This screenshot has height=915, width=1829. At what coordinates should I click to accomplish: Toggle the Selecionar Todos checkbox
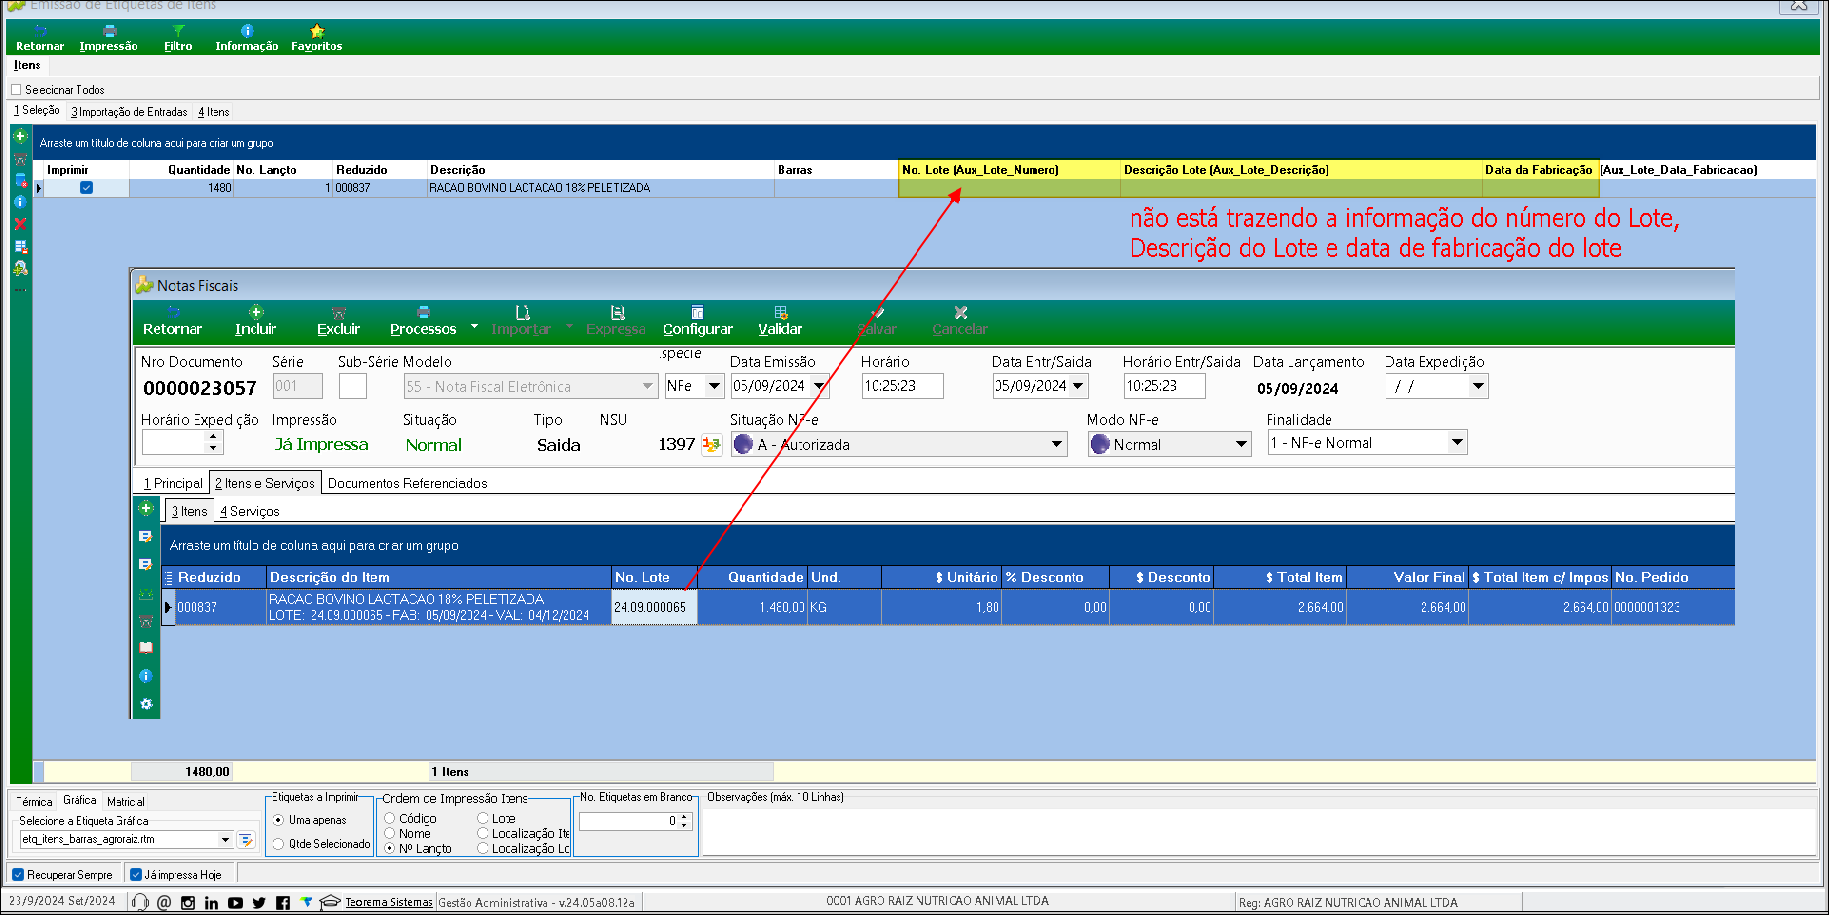pyautogui.click(x=16, y=90)
